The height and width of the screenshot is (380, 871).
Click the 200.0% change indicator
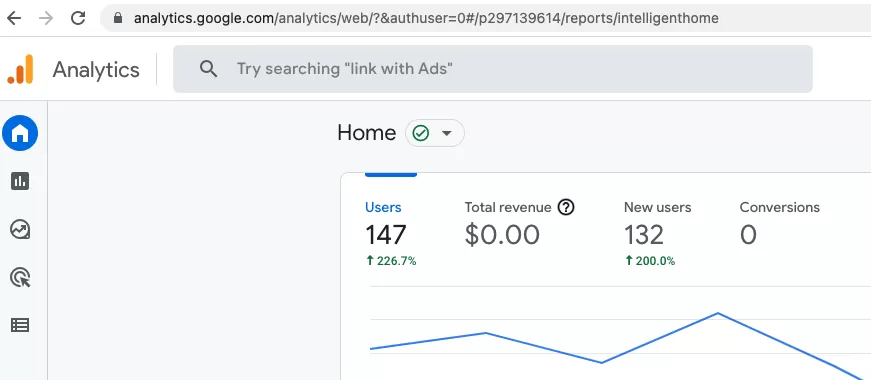(x=650, y=261)
